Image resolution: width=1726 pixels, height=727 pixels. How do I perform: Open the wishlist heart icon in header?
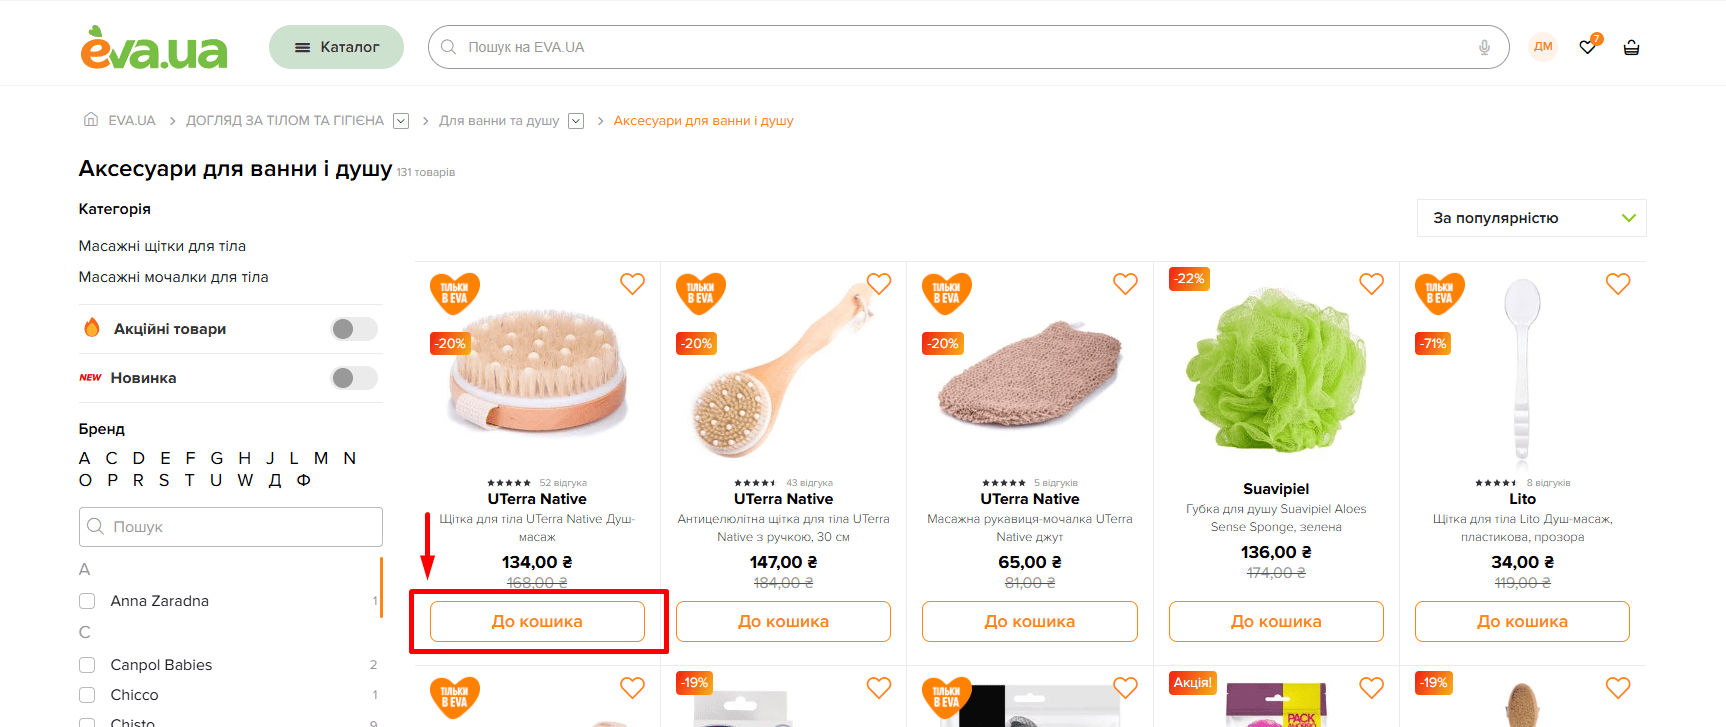coord(1589,46)
